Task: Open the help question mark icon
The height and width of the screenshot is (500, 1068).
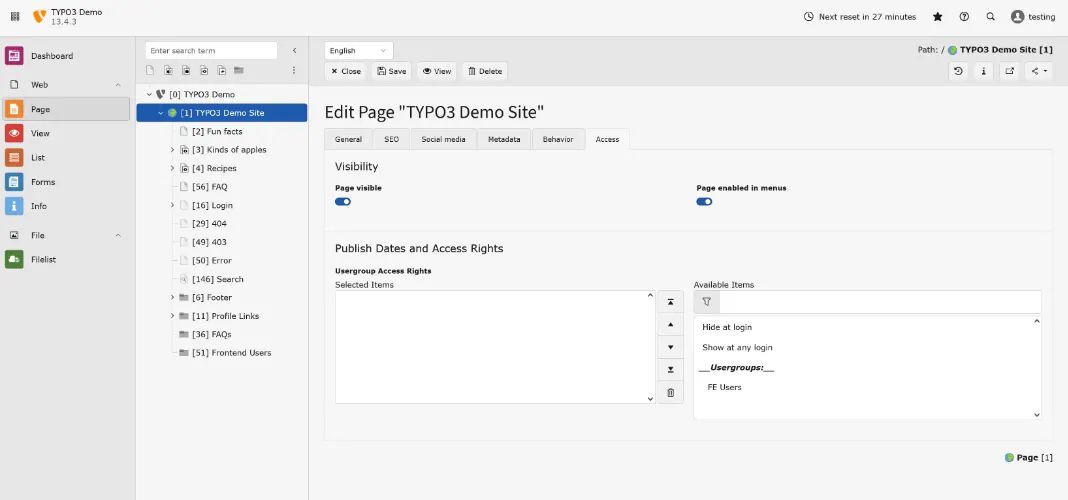Action: coord(964,16)
